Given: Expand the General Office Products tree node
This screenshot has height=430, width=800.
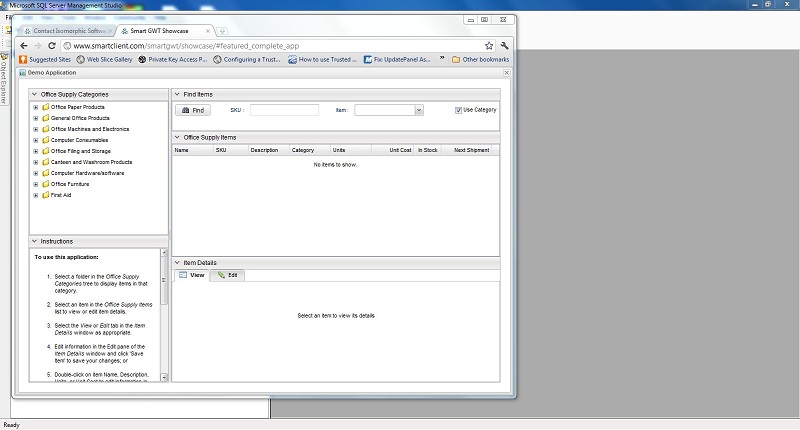Looking at the screenshot, I should [36, 118].
